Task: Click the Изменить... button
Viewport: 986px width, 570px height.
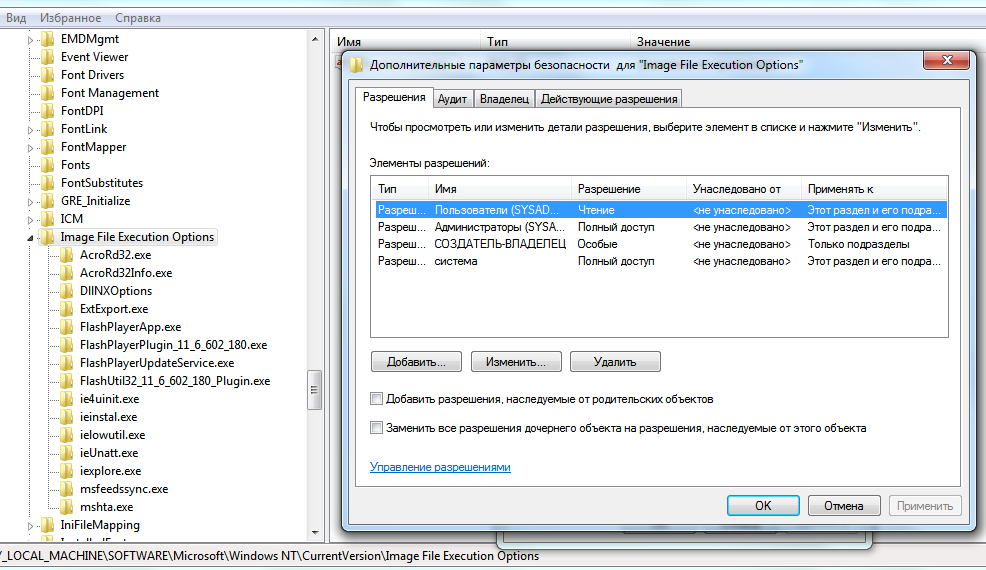Action: click(x=516, y=362)
